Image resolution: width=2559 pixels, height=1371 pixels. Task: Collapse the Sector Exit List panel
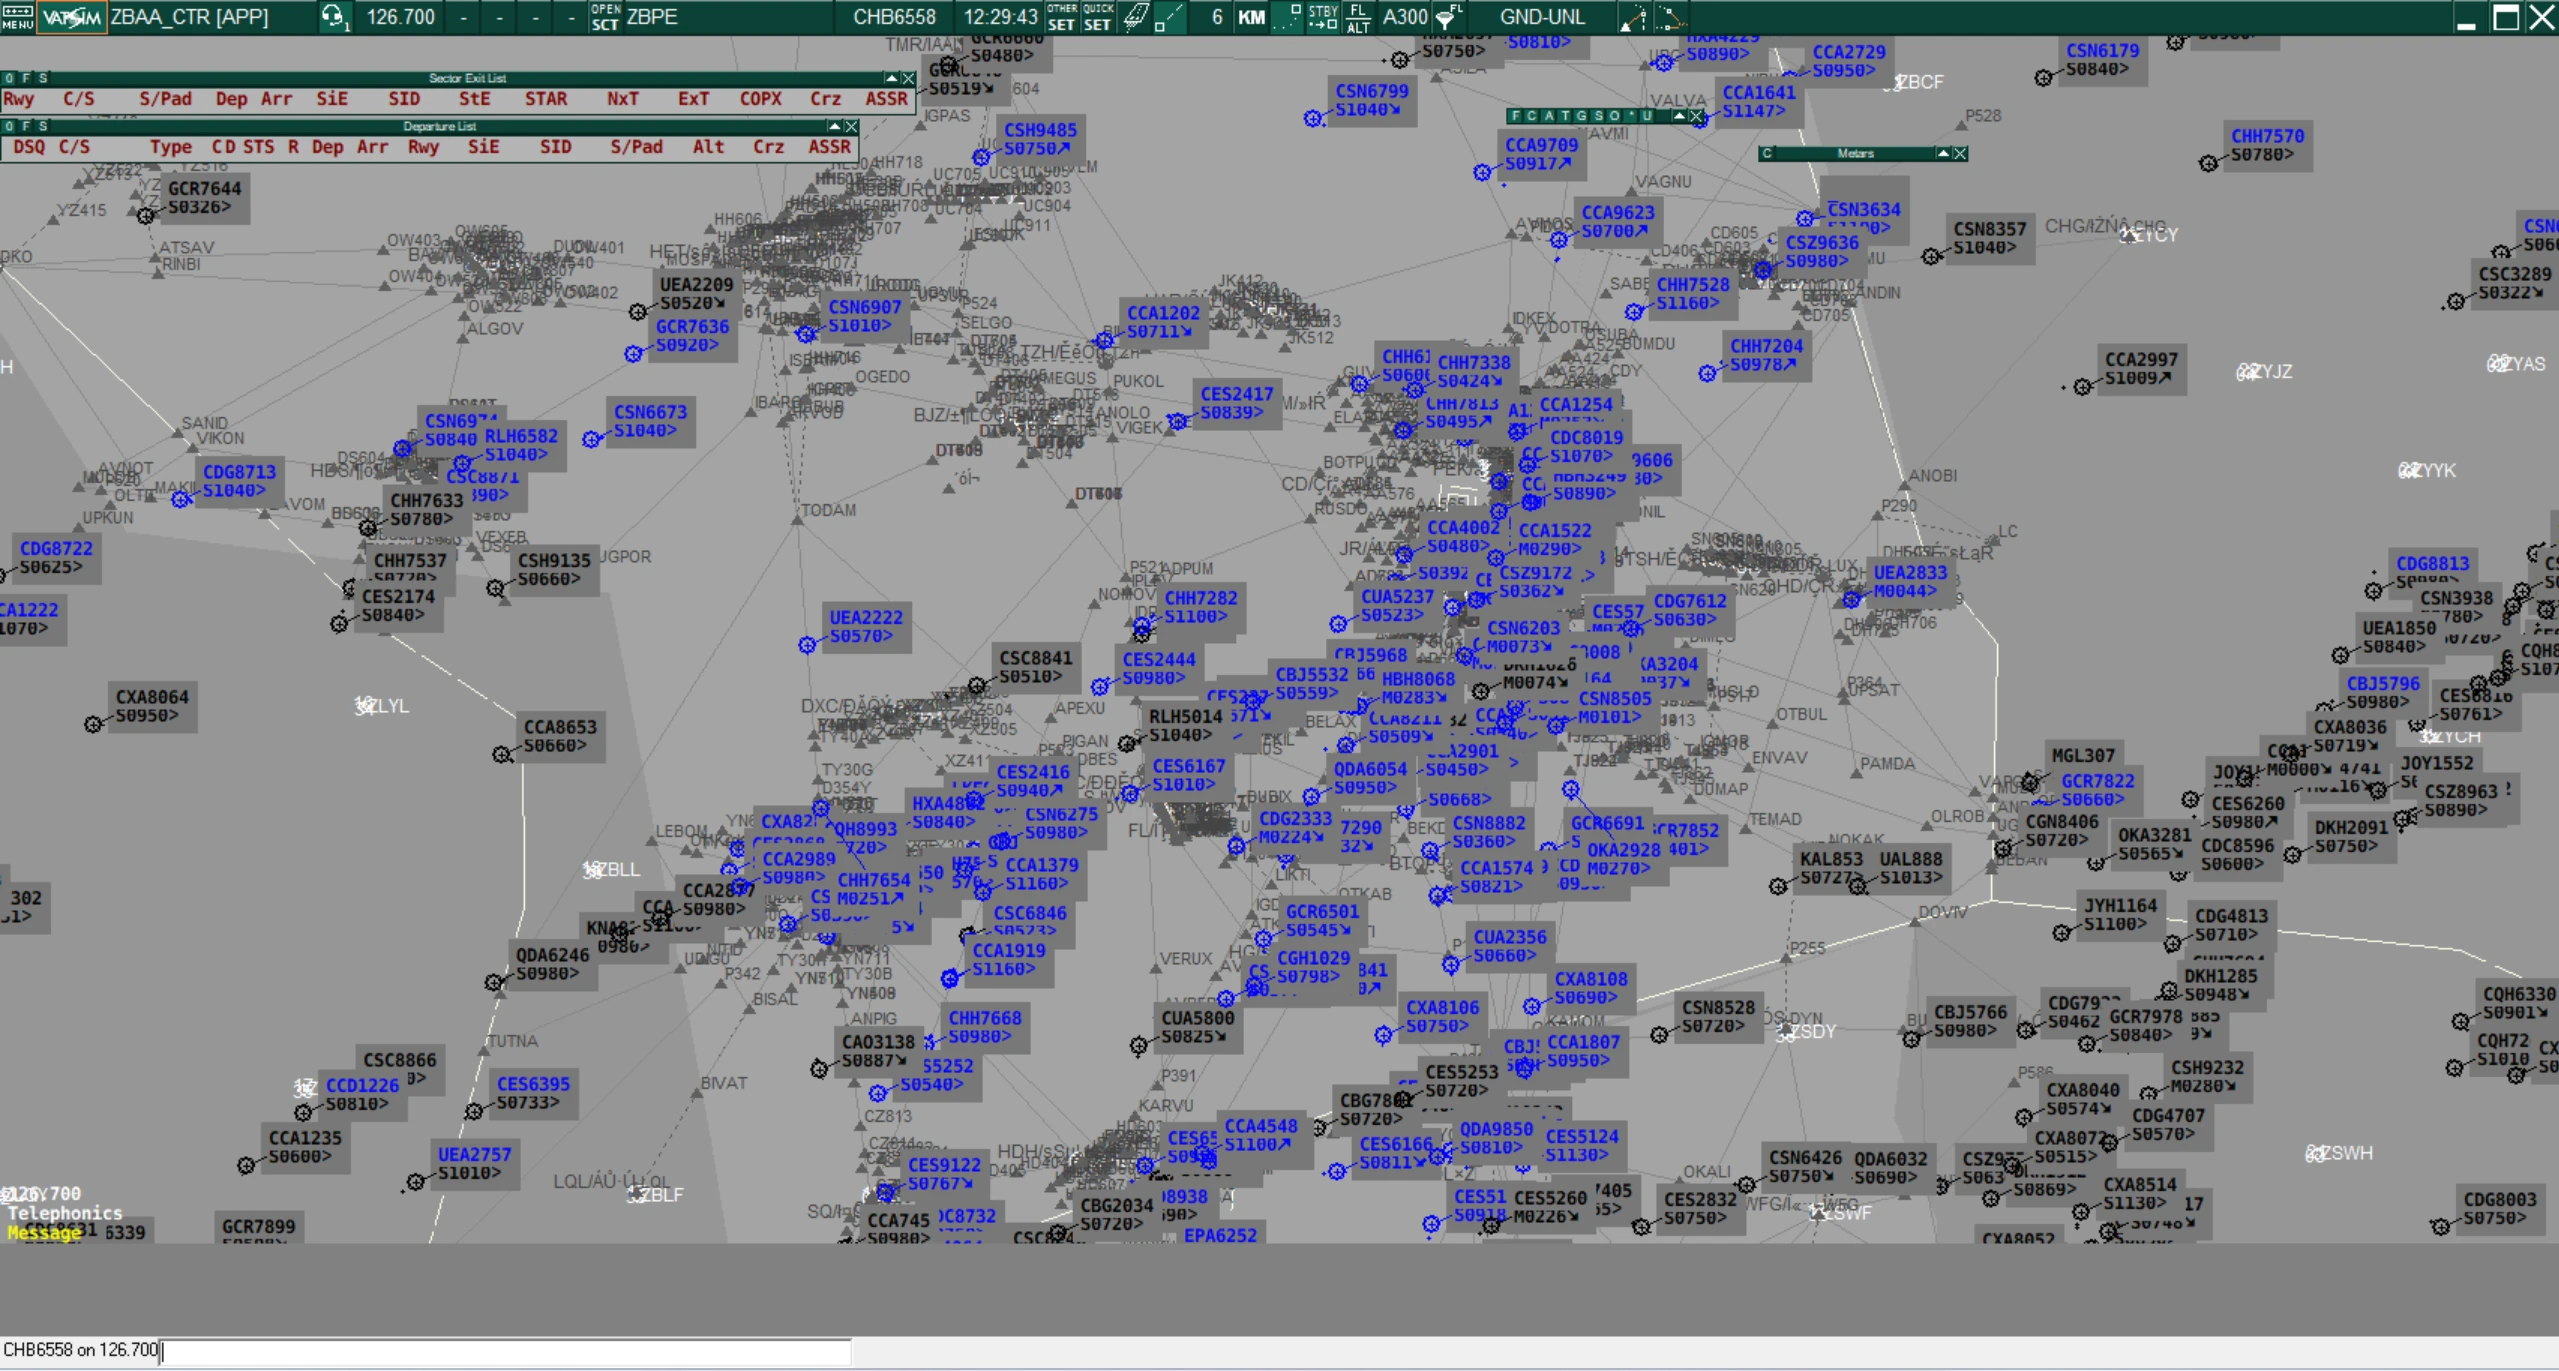890,78
